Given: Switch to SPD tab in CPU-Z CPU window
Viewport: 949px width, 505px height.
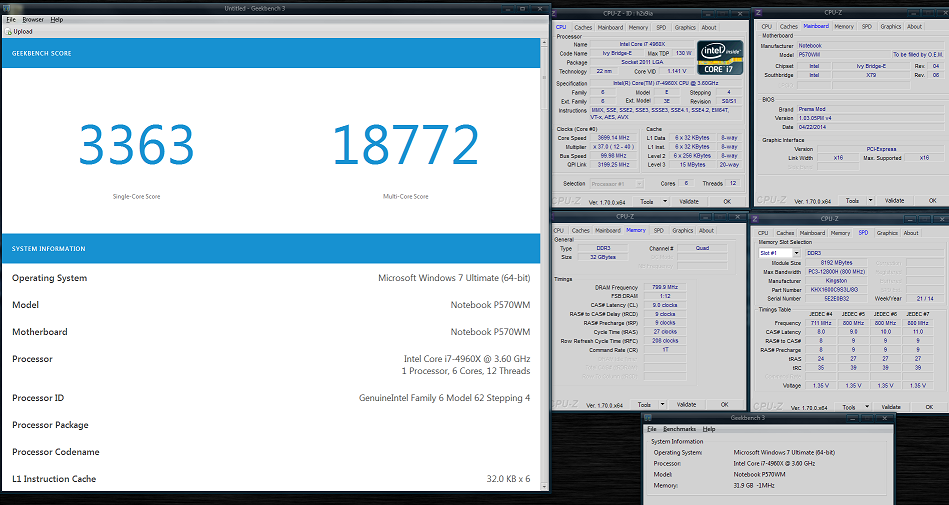Looking at the screenshot, I should tap(661, 27).
